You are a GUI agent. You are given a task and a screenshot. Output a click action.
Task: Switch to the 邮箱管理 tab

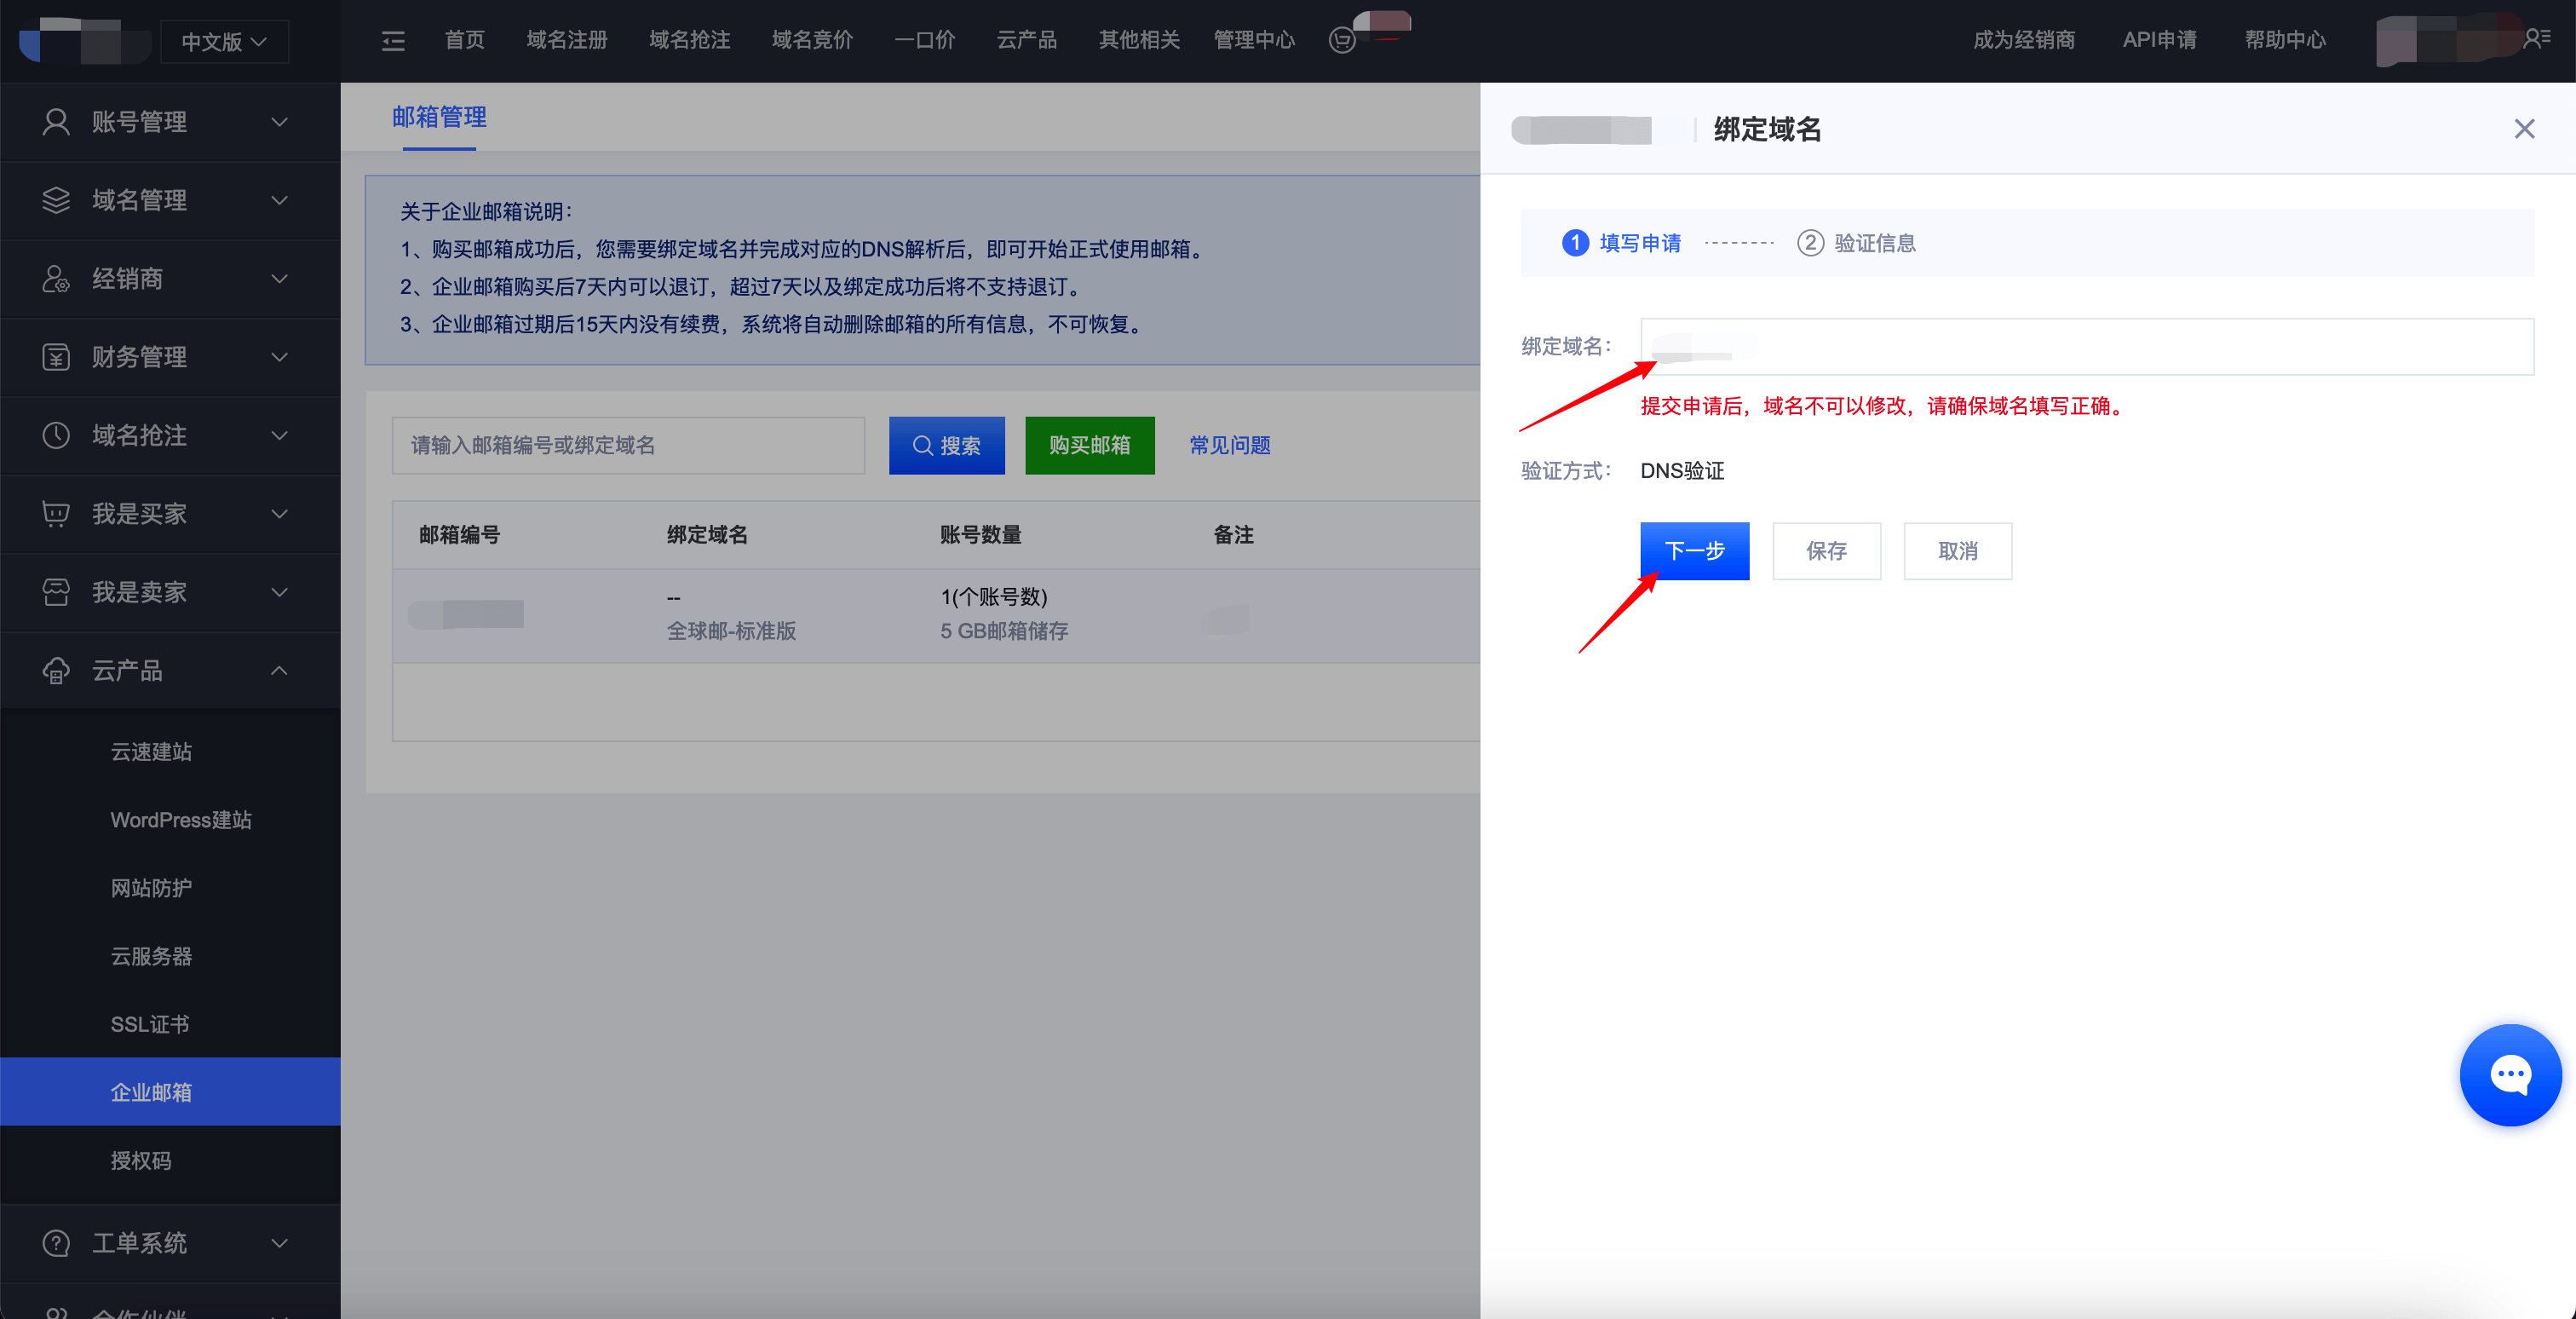(439, 117)
